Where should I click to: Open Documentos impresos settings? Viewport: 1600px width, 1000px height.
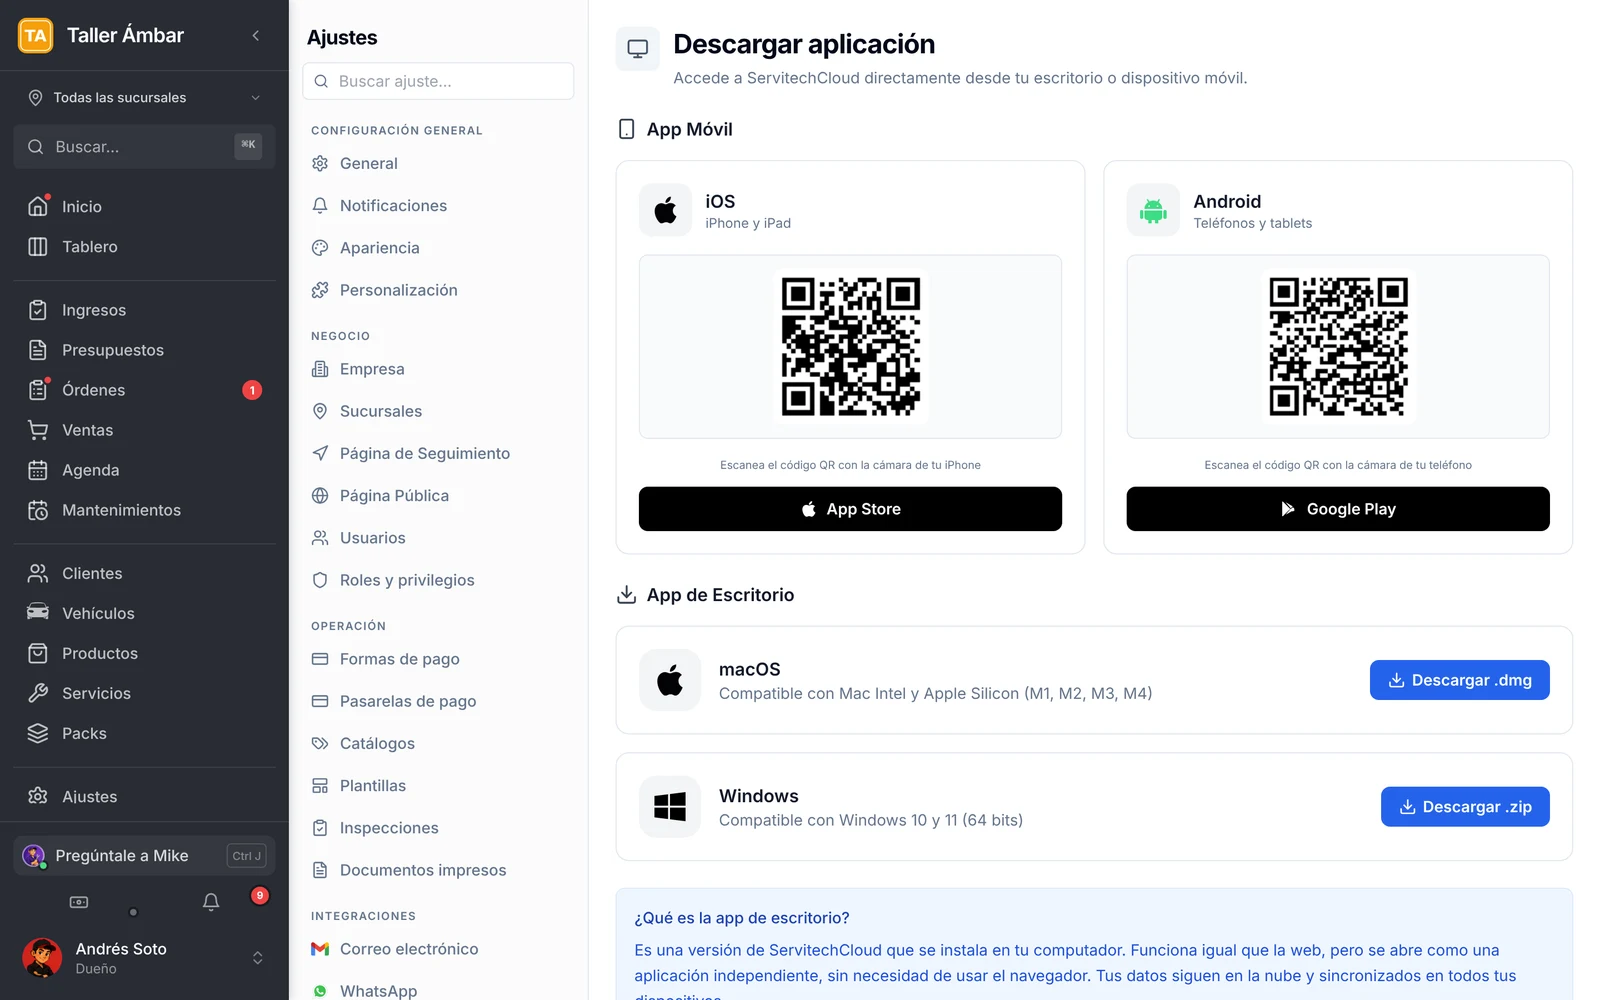pos(438,870)
